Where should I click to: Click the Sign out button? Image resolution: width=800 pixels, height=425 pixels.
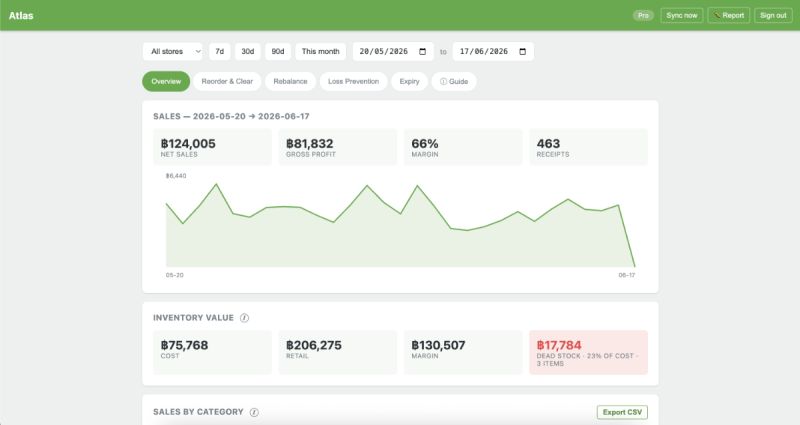click(773, 15)
